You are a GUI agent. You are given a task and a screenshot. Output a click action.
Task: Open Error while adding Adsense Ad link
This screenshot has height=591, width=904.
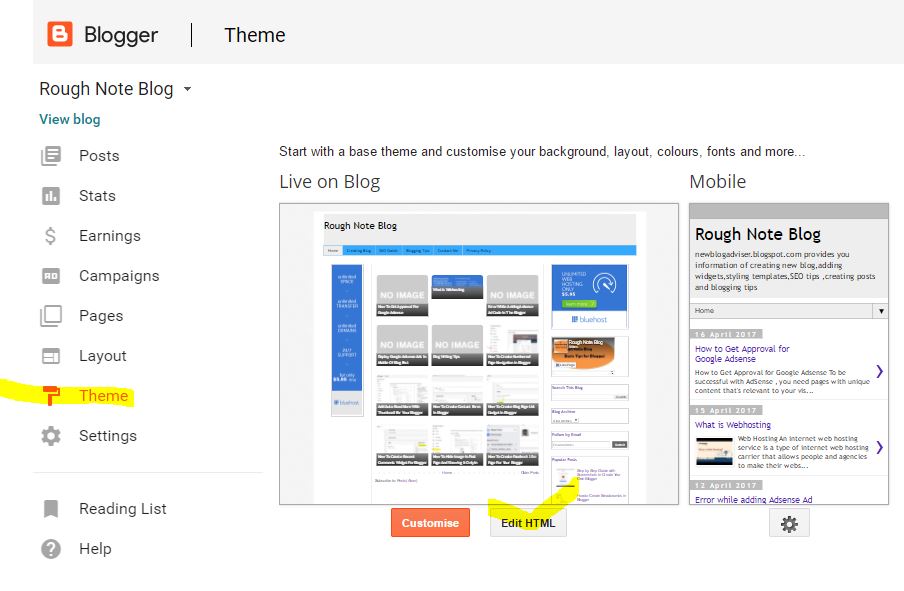(754, 499)
